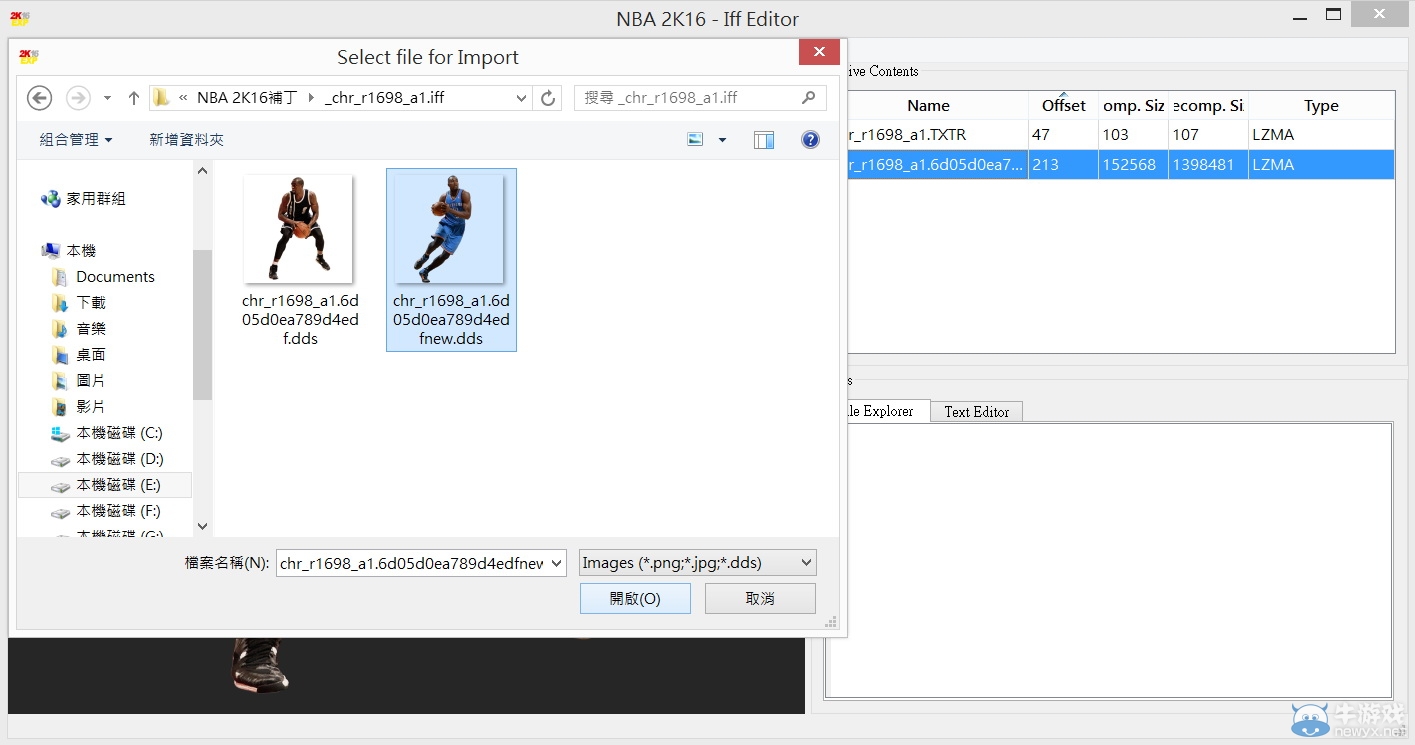
Task: Sort by Decomp. Size column header
Action: 1208,105
